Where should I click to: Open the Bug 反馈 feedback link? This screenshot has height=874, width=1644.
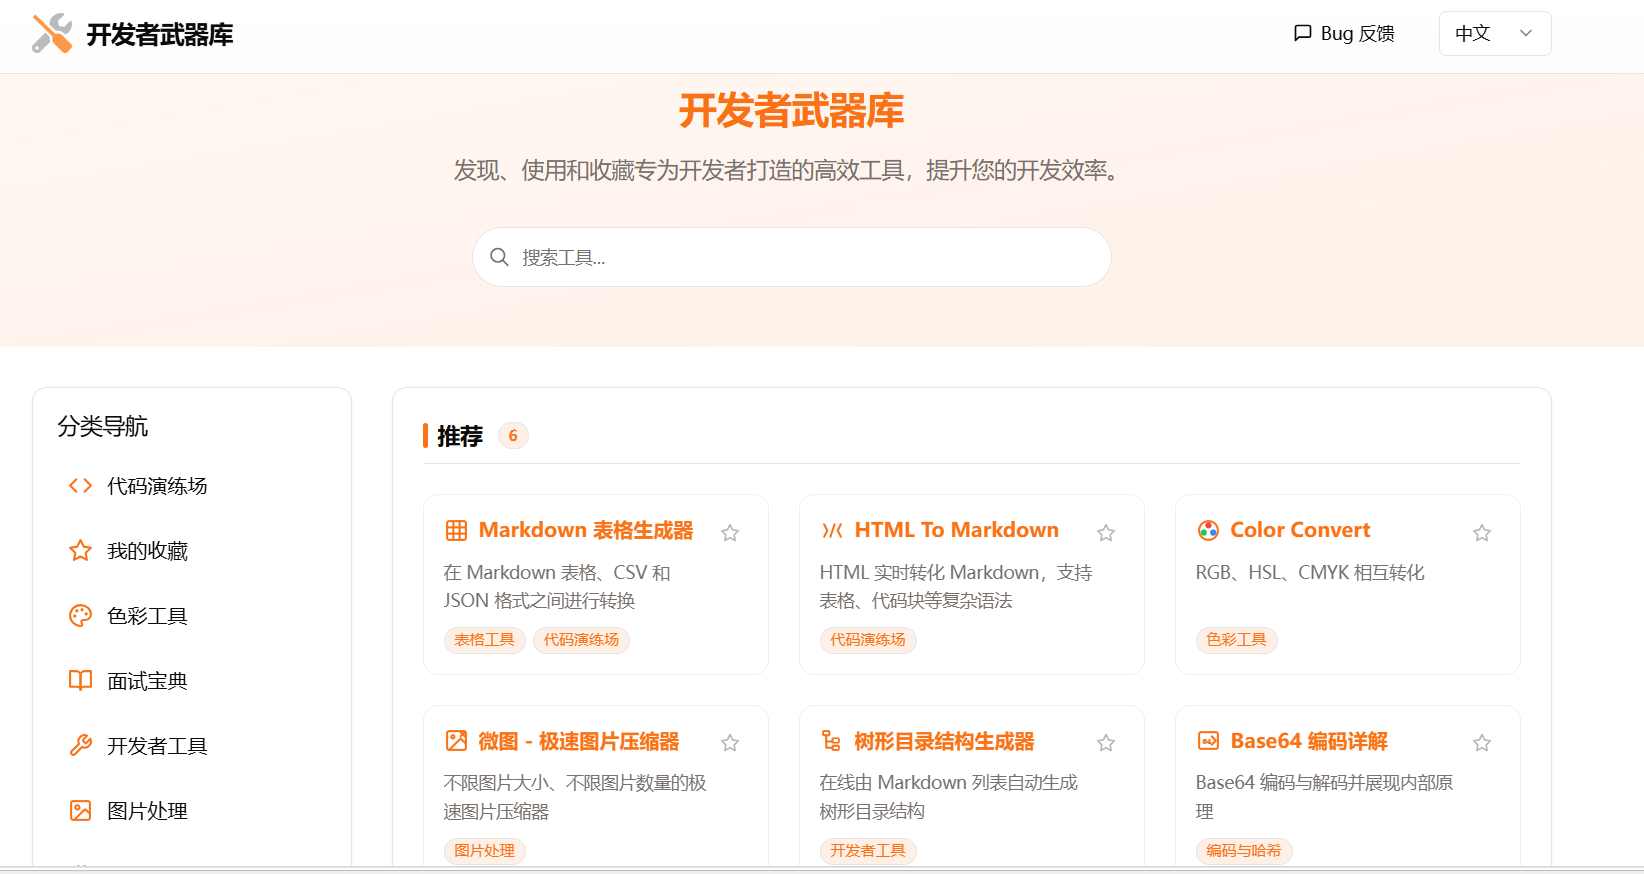[1344, 33]
